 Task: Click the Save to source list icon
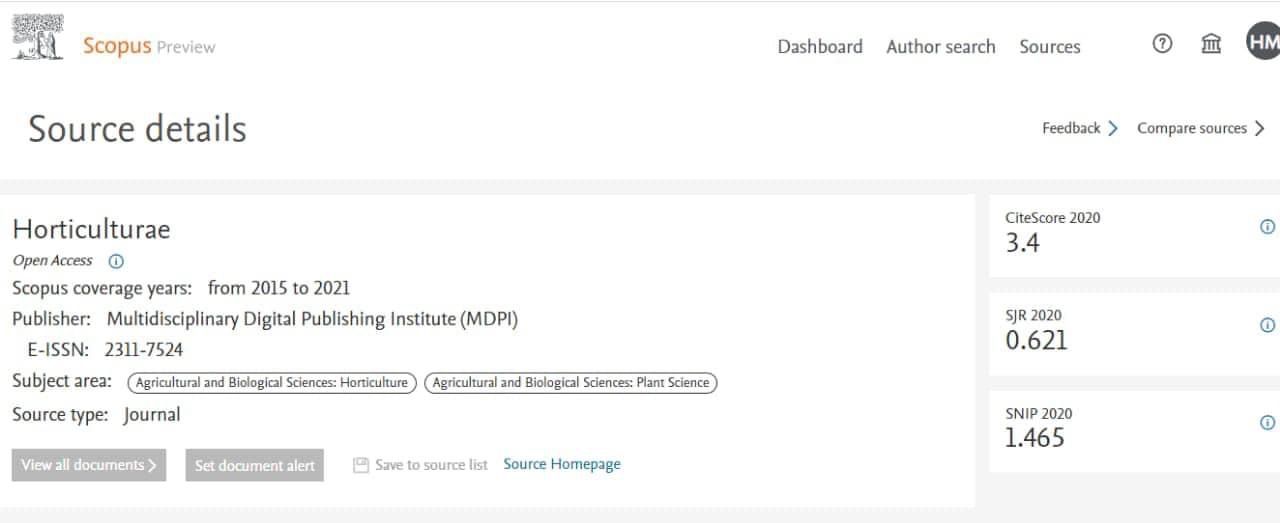pos(361,465)
